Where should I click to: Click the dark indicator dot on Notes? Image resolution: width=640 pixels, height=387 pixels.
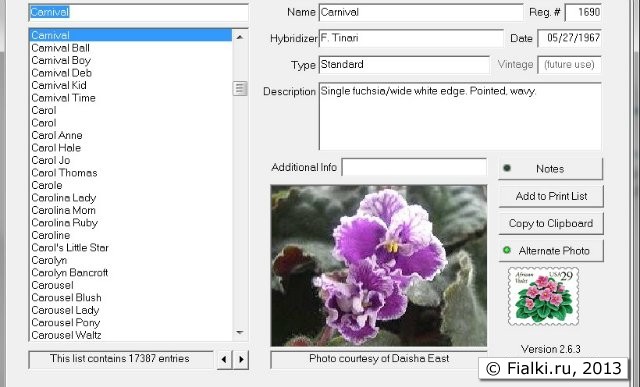(507, 168)
